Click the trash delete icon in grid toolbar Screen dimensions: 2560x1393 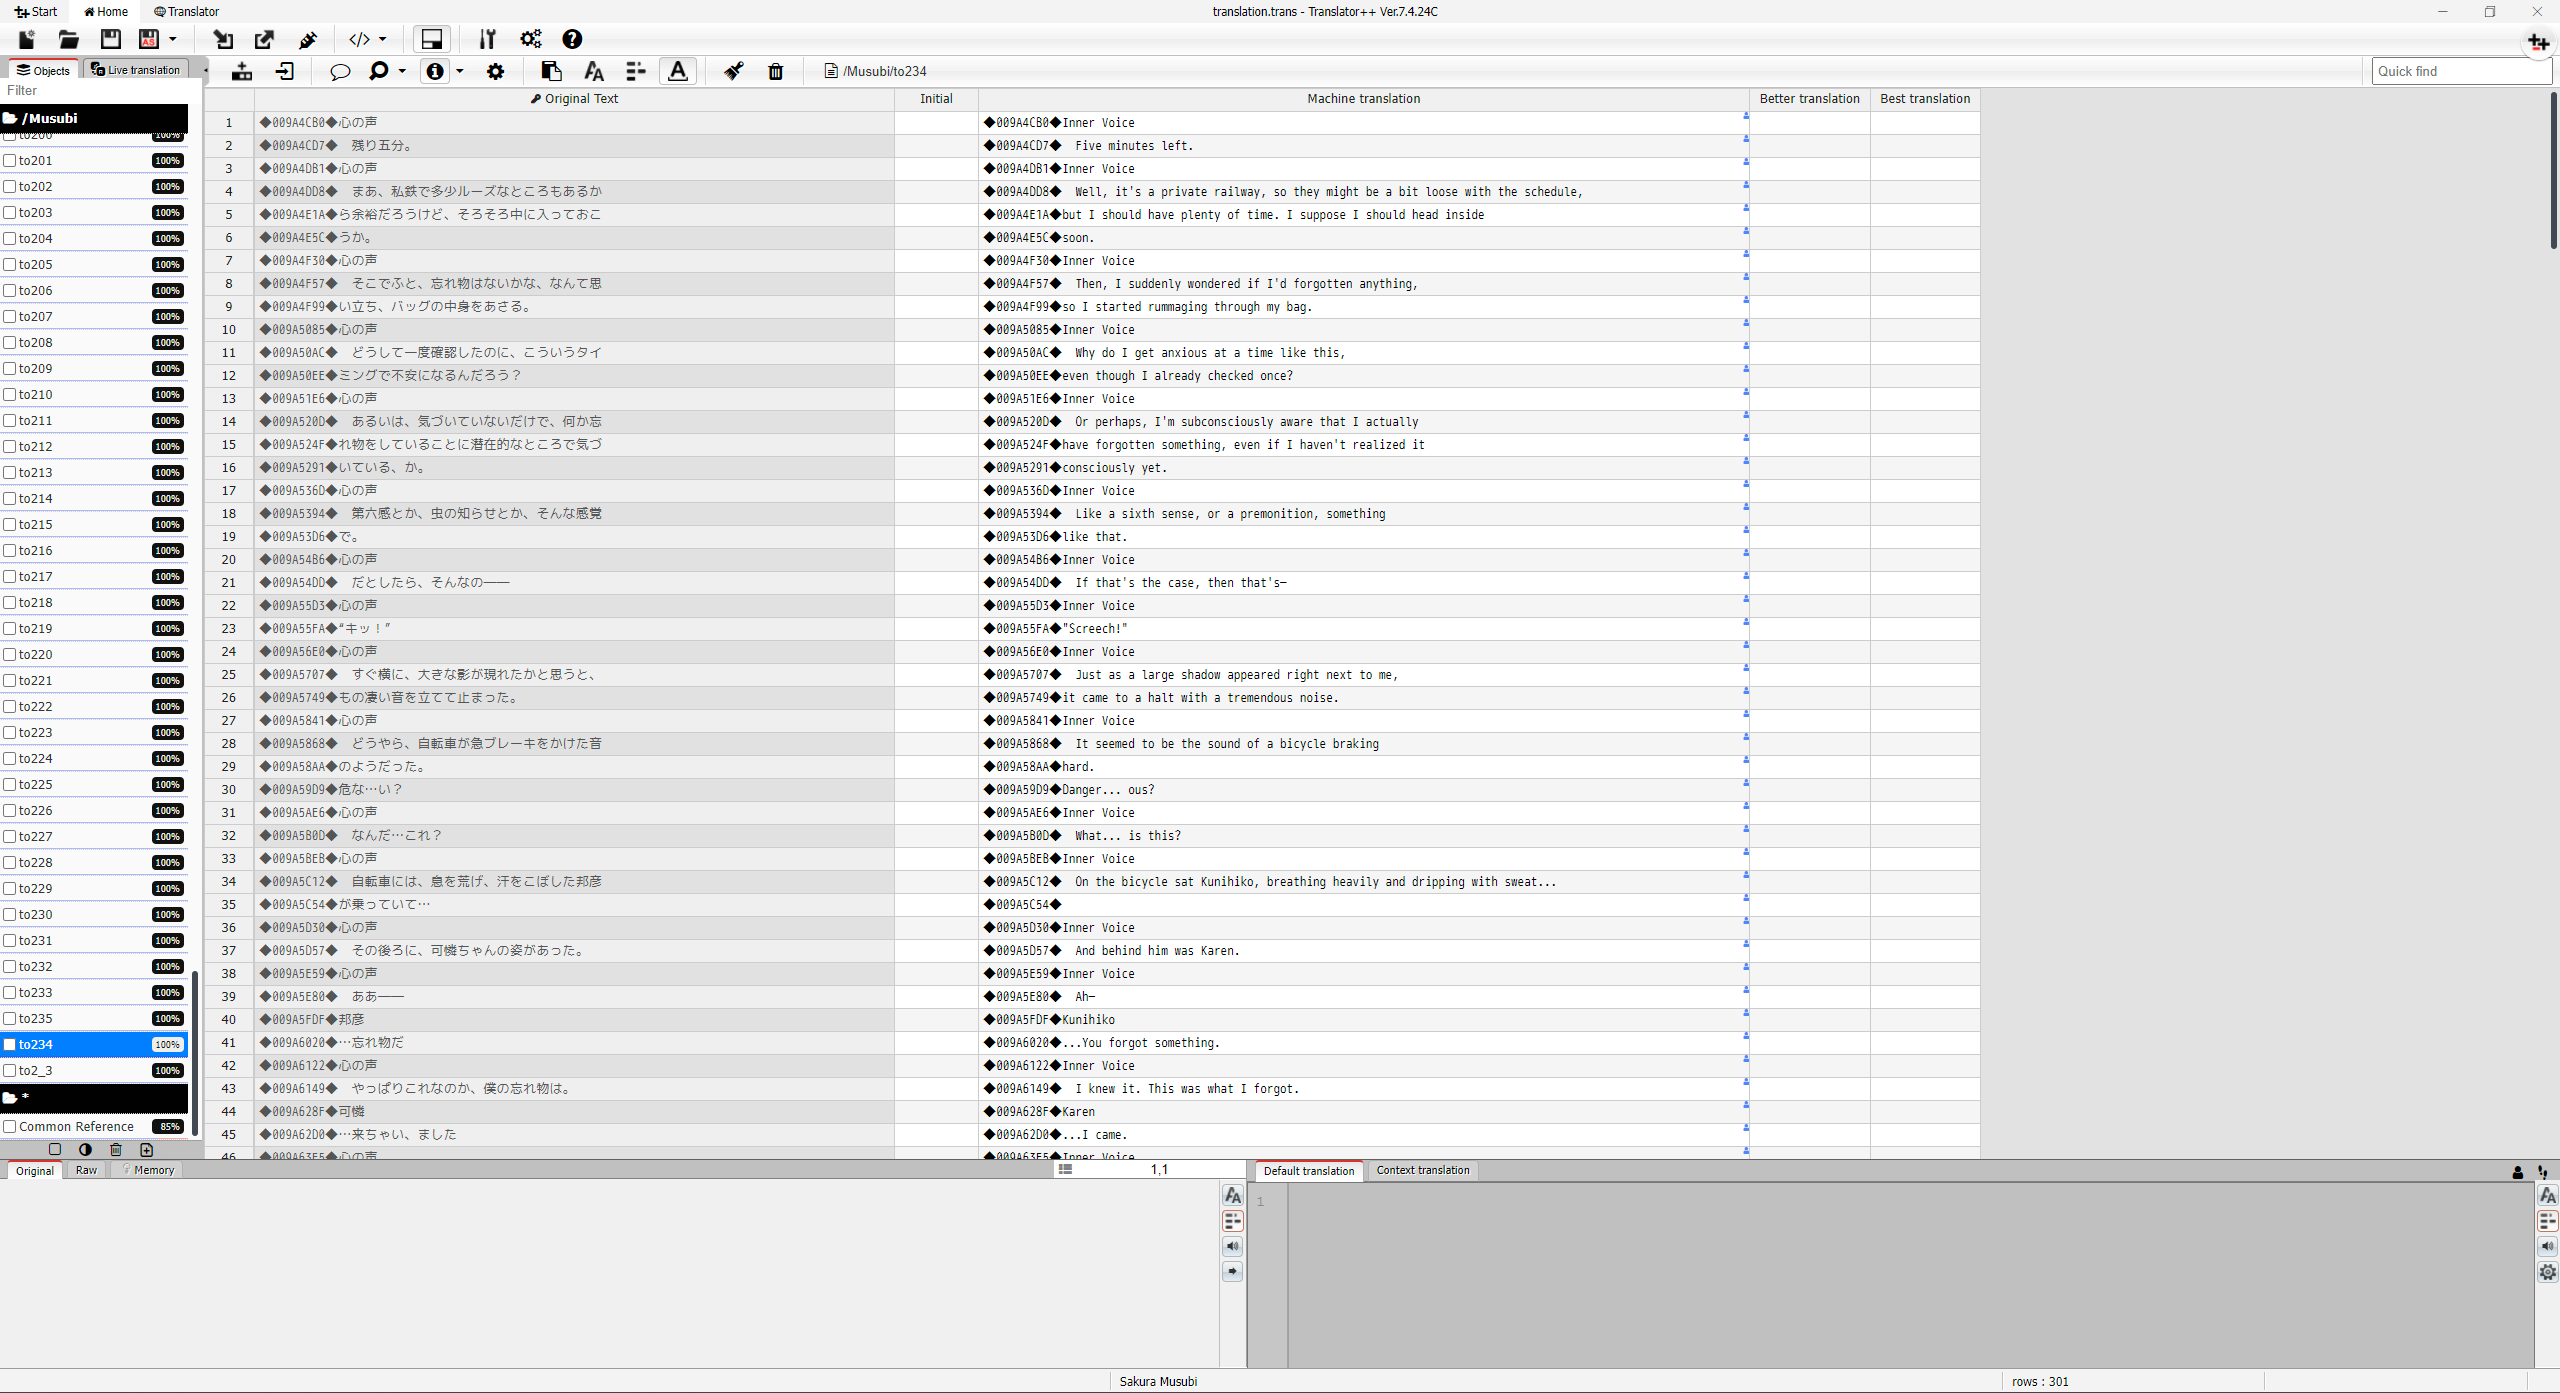[775, 71]
